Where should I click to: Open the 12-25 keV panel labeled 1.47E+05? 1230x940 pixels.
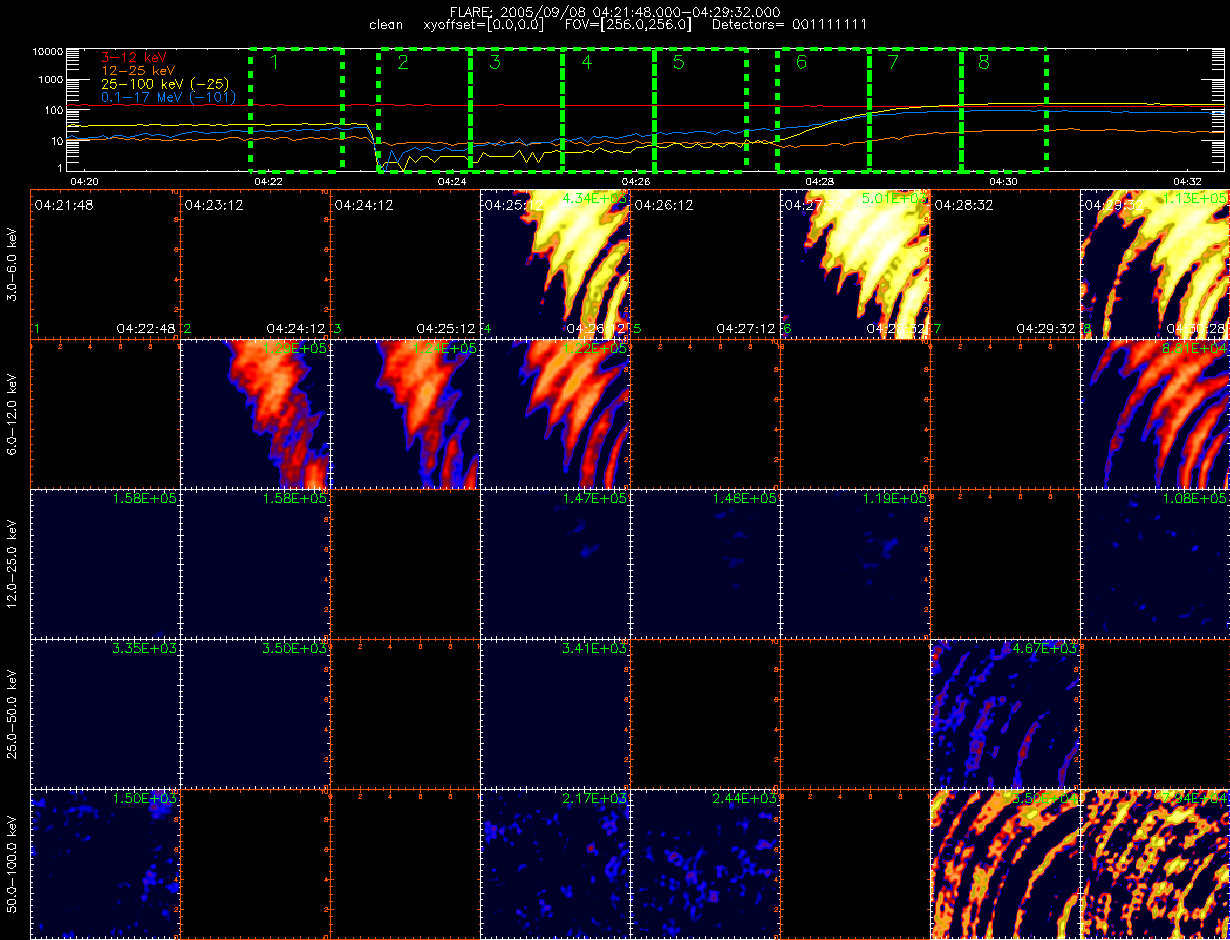point(555,563)
